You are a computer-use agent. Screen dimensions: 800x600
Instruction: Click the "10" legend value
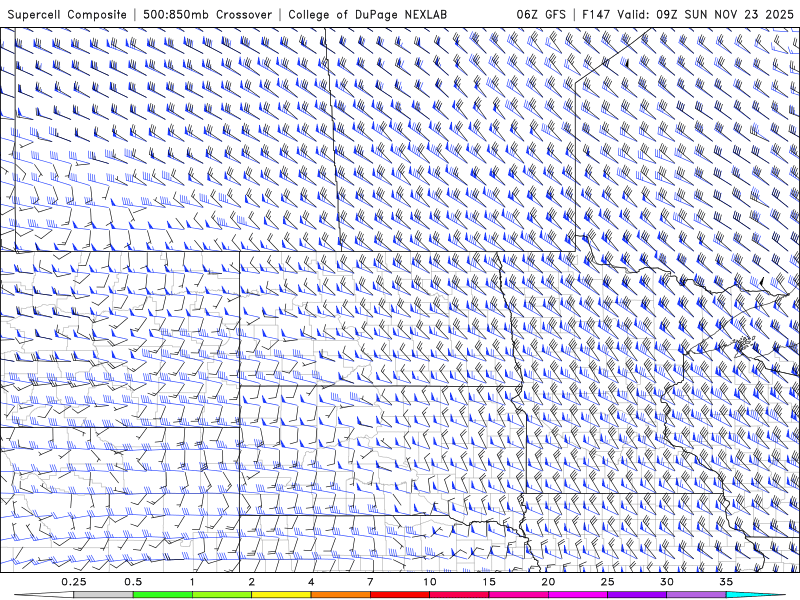(x=430, y=582)
